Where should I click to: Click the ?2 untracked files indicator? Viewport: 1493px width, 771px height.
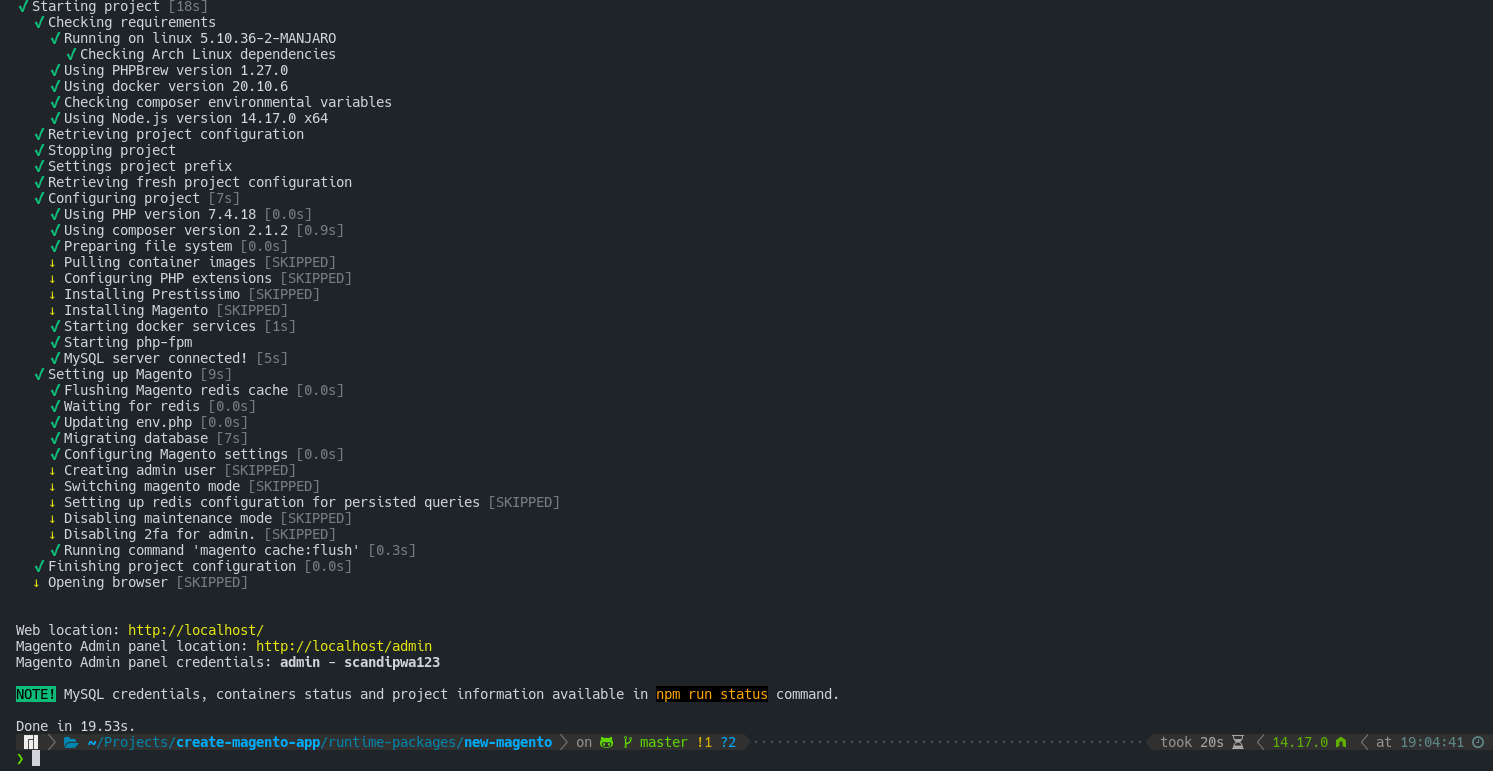tap(728, 742)
